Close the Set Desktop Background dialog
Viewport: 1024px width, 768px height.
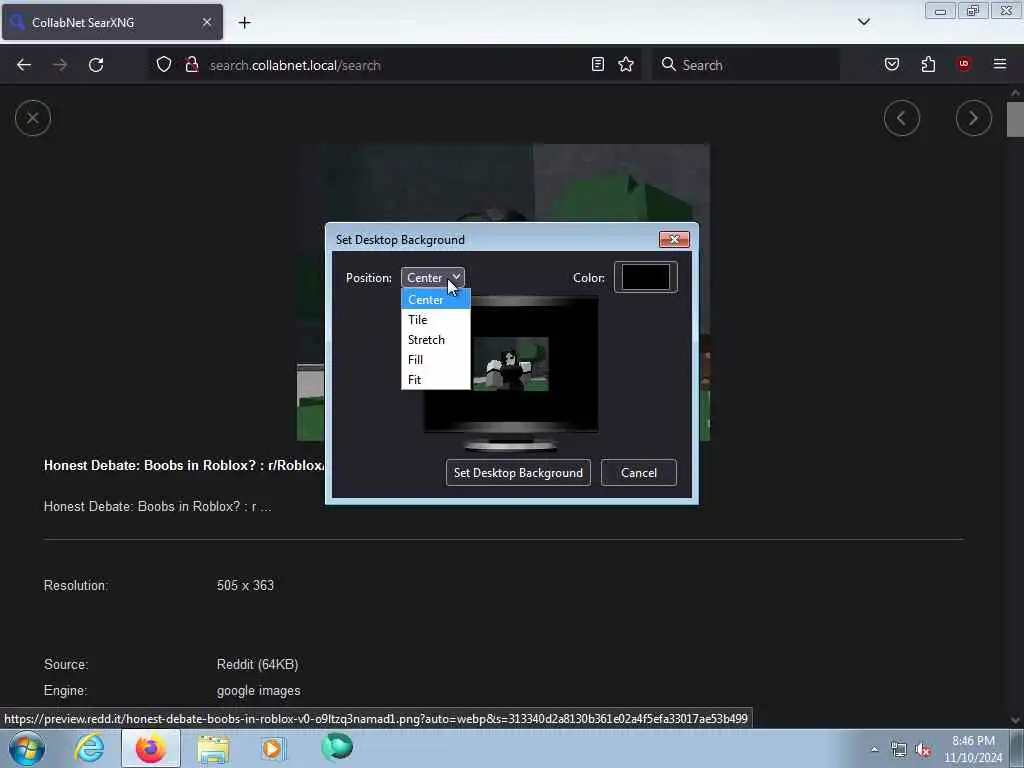point(674,239)
